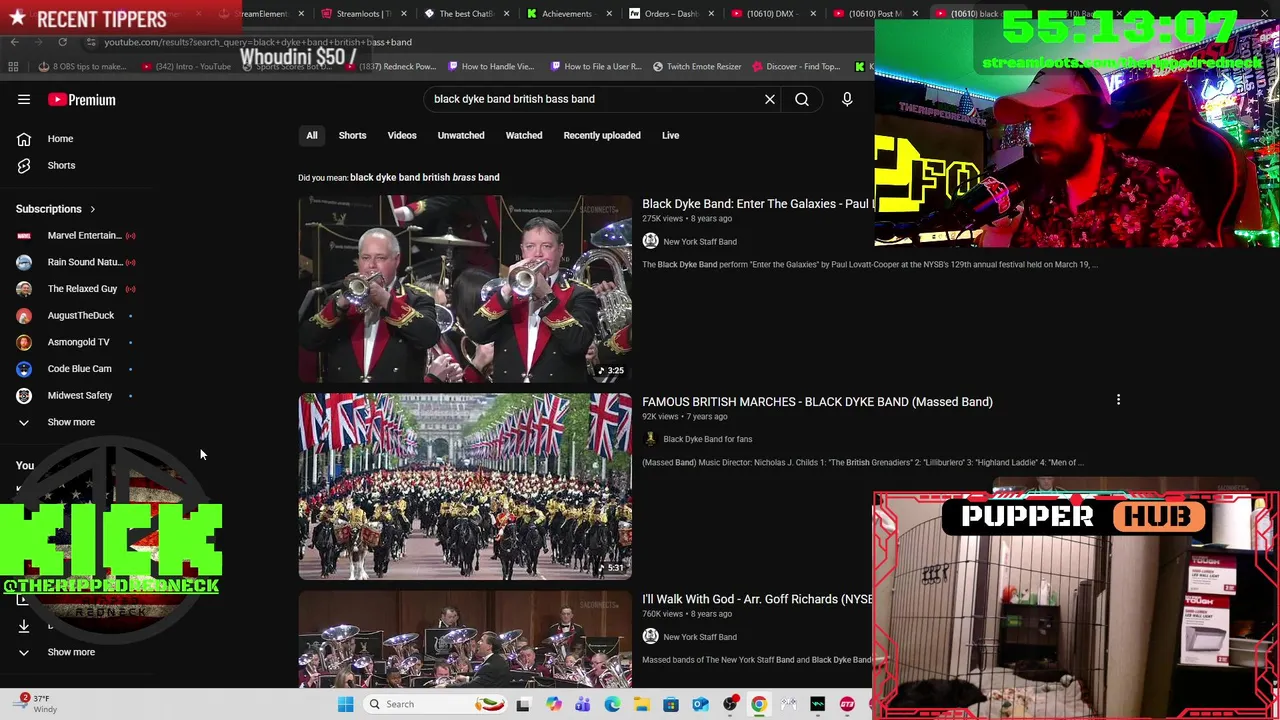Open Task View on the taskbar
The width and height of the screenshot is (1280, 720).
click(522, 704)
